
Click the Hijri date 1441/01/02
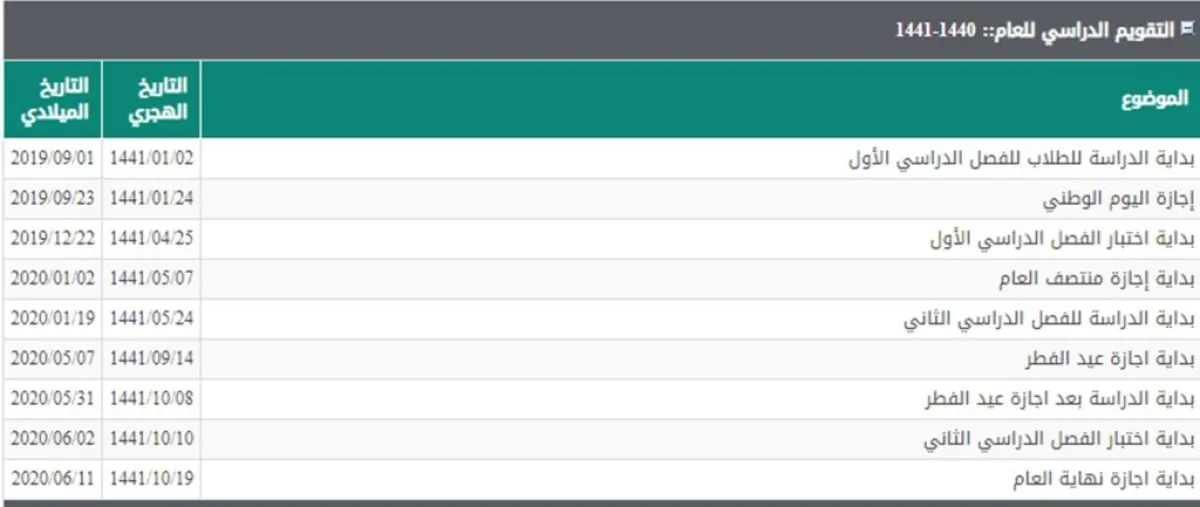(151, 159)
